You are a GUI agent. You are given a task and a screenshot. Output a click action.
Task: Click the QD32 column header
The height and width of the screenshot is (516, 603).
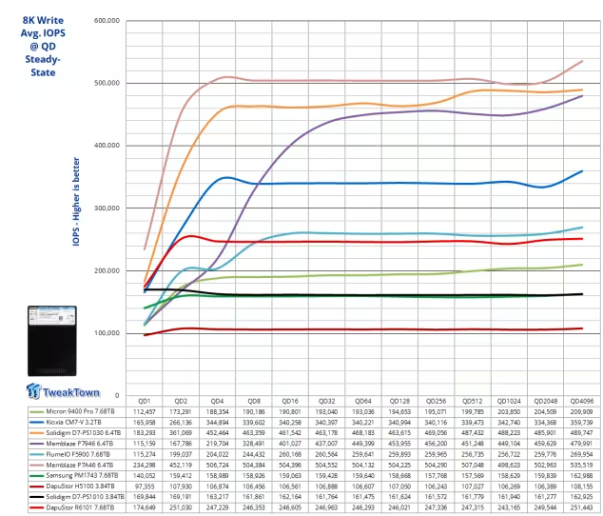[326, 401]
